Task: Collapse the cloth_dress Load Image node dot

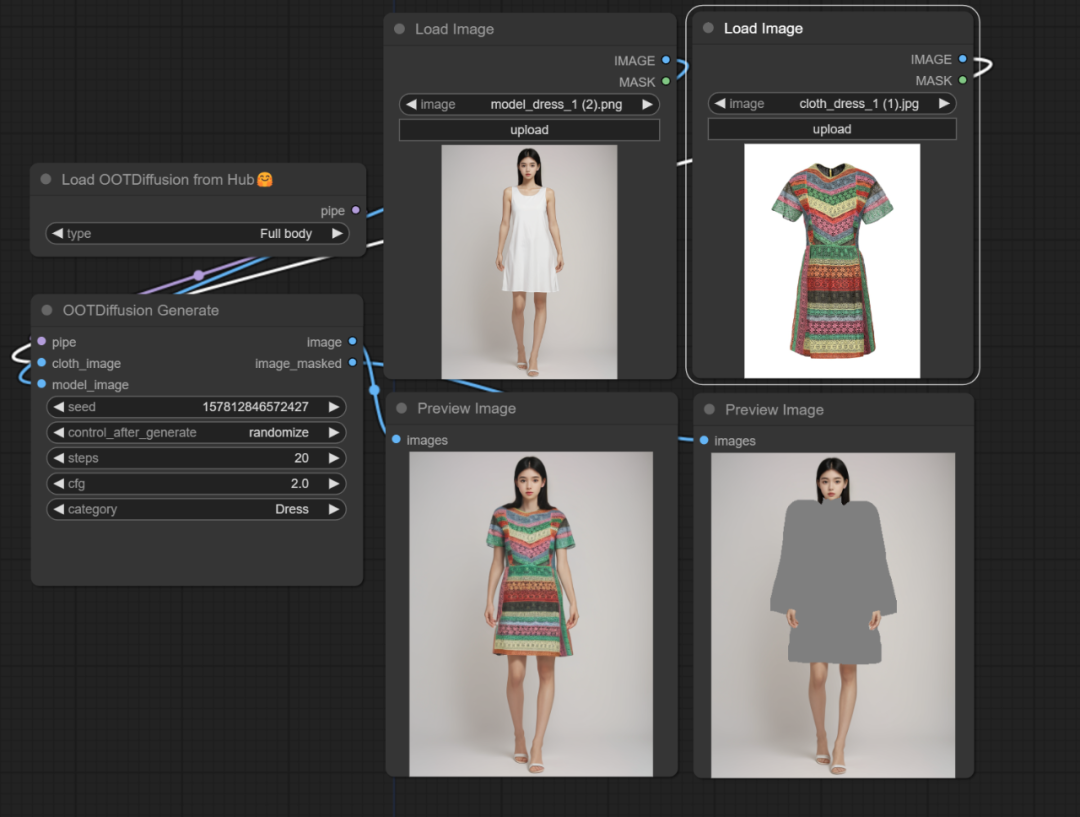Action: (x=708, y=28)
